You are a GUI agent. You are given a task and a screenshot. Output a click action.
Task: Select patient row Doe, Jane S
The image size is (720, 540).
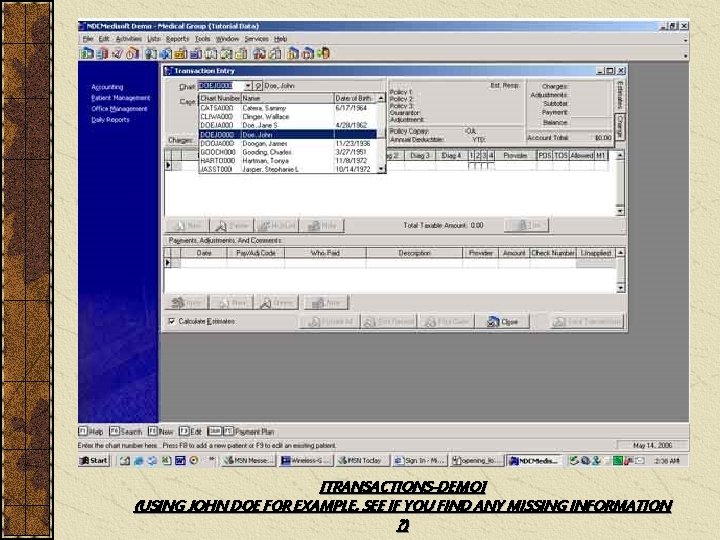click(x=287, y=125)
